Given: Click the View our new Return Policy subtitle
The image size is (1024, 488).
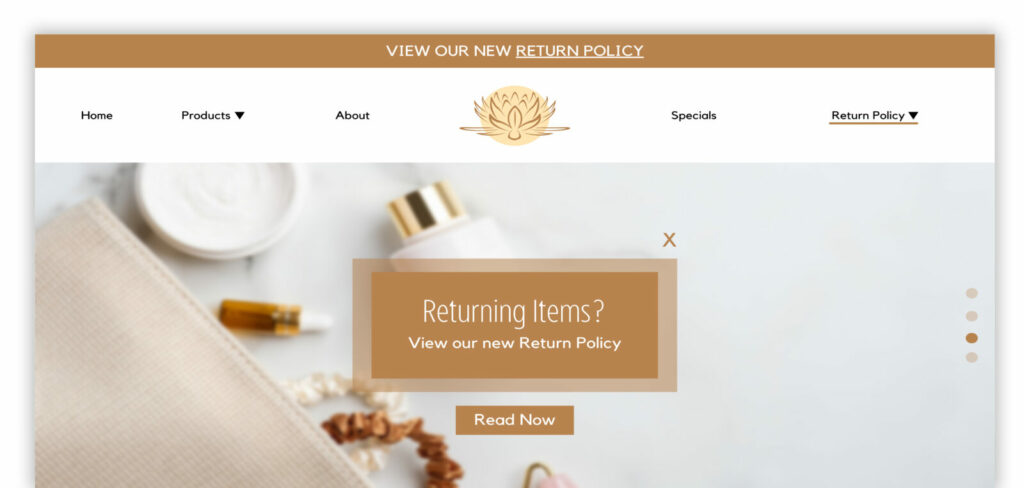Looking at the screenshot, I should 515,343.
